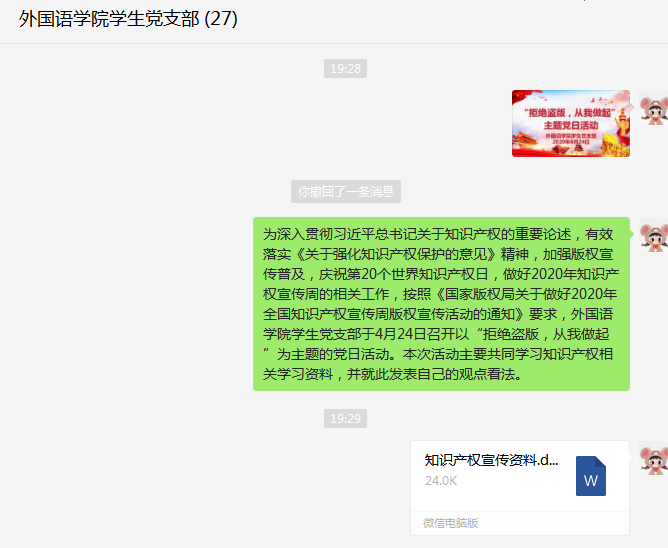Image resolution: width=668 pixels, height=548 pixels.
Task: Click chat title 外国语学院学生党支部
Action: (109, 19)
